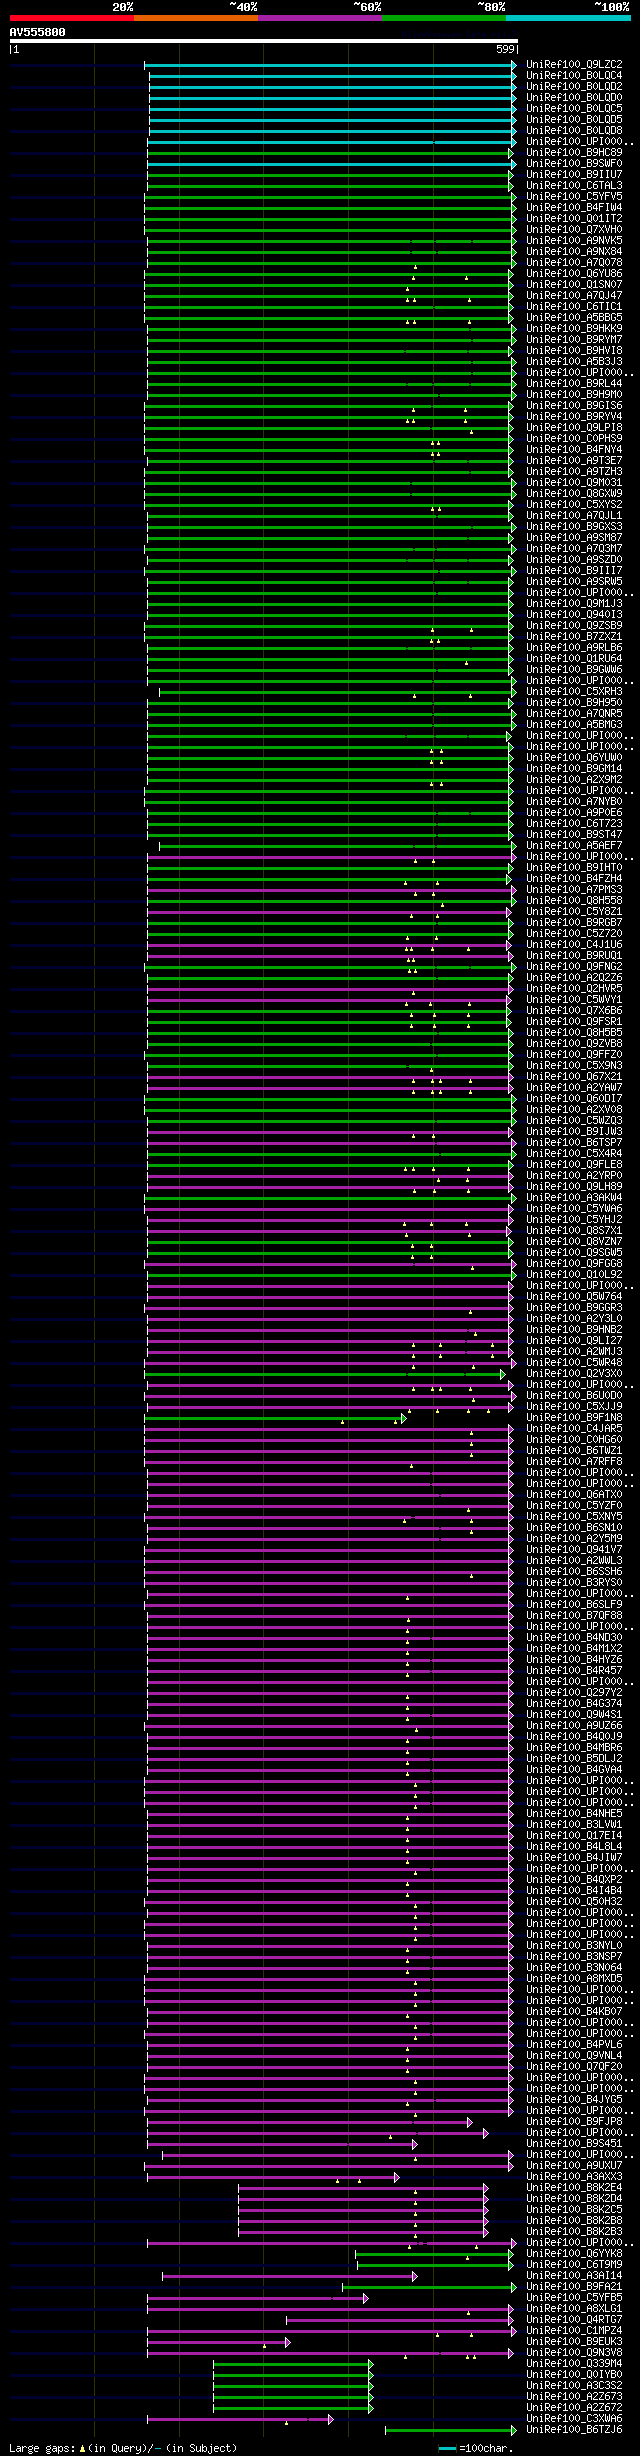The width and height of the screenshot is (640, 2456).
Task: Click hit label UniRef100_B4M1X2
Action: (x=574, y=1649)
